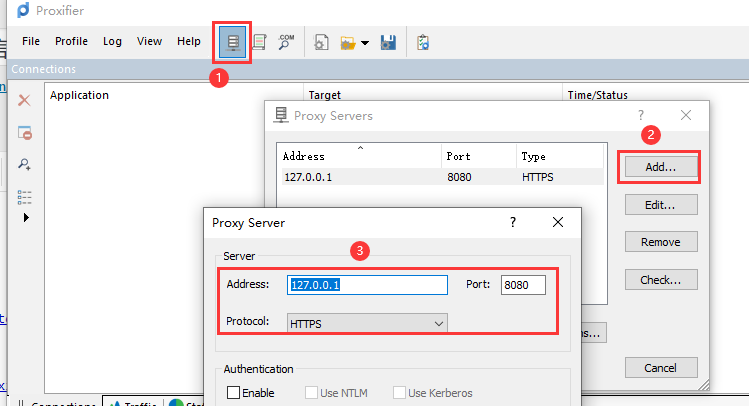
Task: Open the Log menu
Action: (x=112, y=42)
